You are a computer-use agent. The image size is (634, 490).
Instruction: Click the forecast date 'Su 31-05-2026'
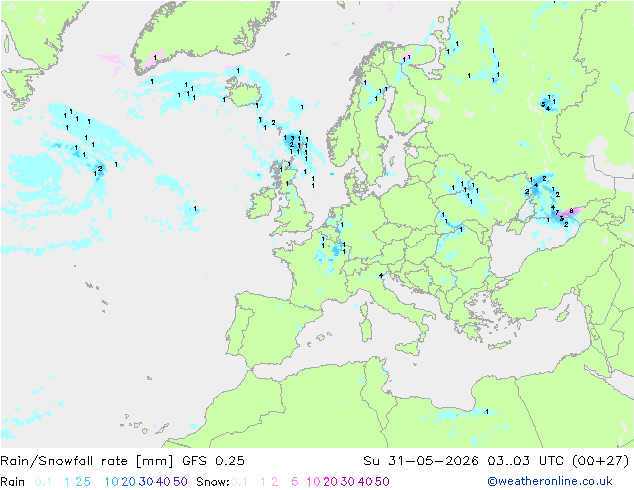(x=421, y=461)
